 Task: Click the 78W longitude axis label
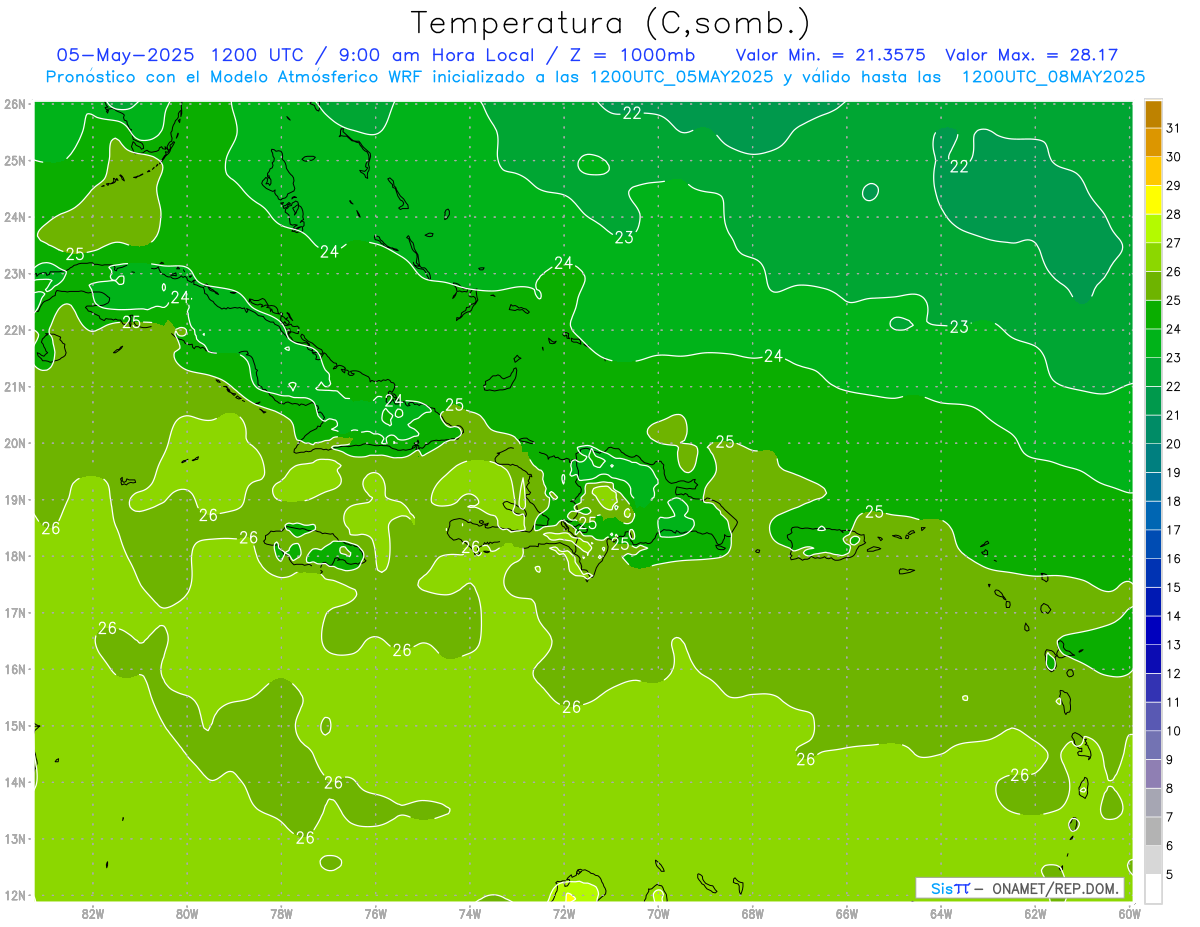click(x=281, y=913)
